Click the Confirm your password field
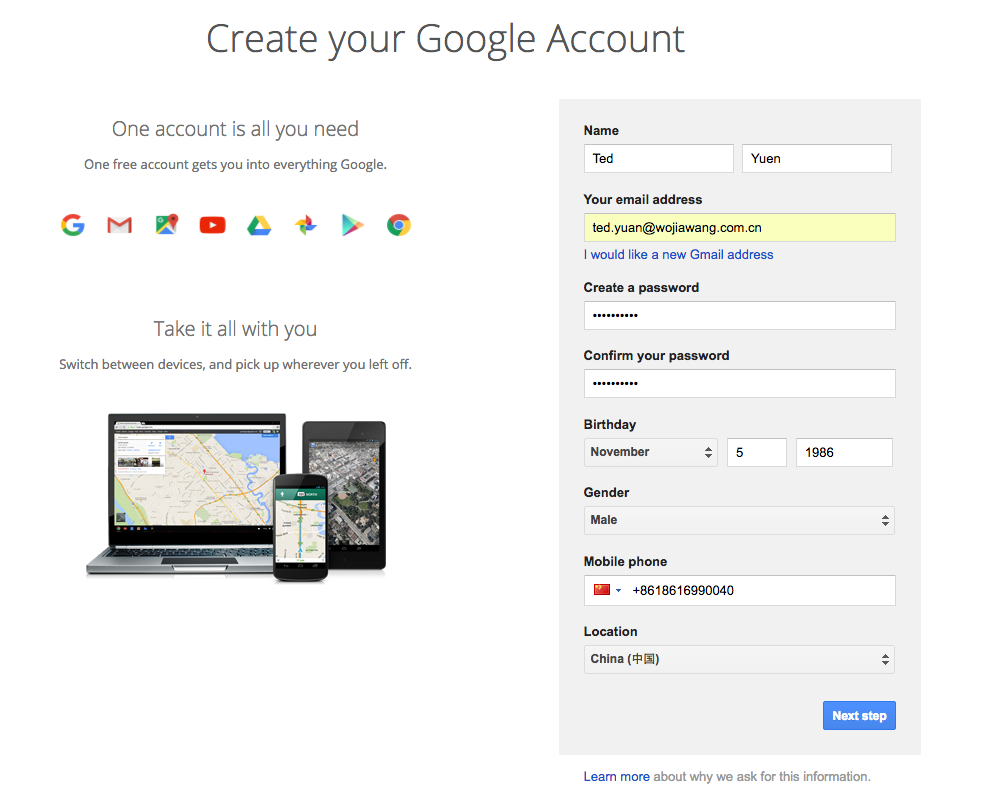The width and height of the screenshot is (981, 811). [x=740, y=383]
